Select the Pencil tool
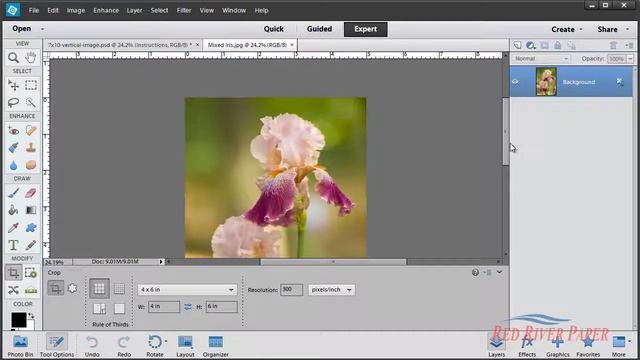 (x=31, y=245)
